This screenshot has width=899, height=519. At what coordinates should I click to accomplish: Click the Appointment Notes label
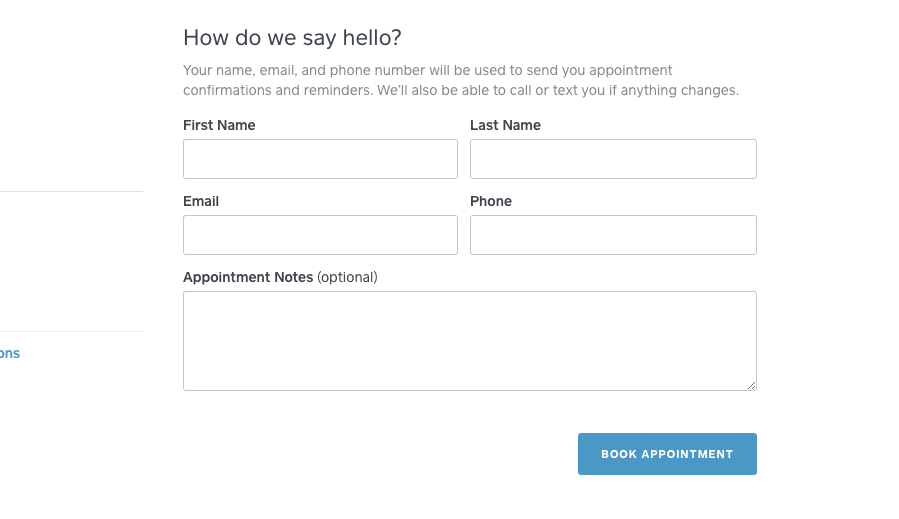(248, 277)
